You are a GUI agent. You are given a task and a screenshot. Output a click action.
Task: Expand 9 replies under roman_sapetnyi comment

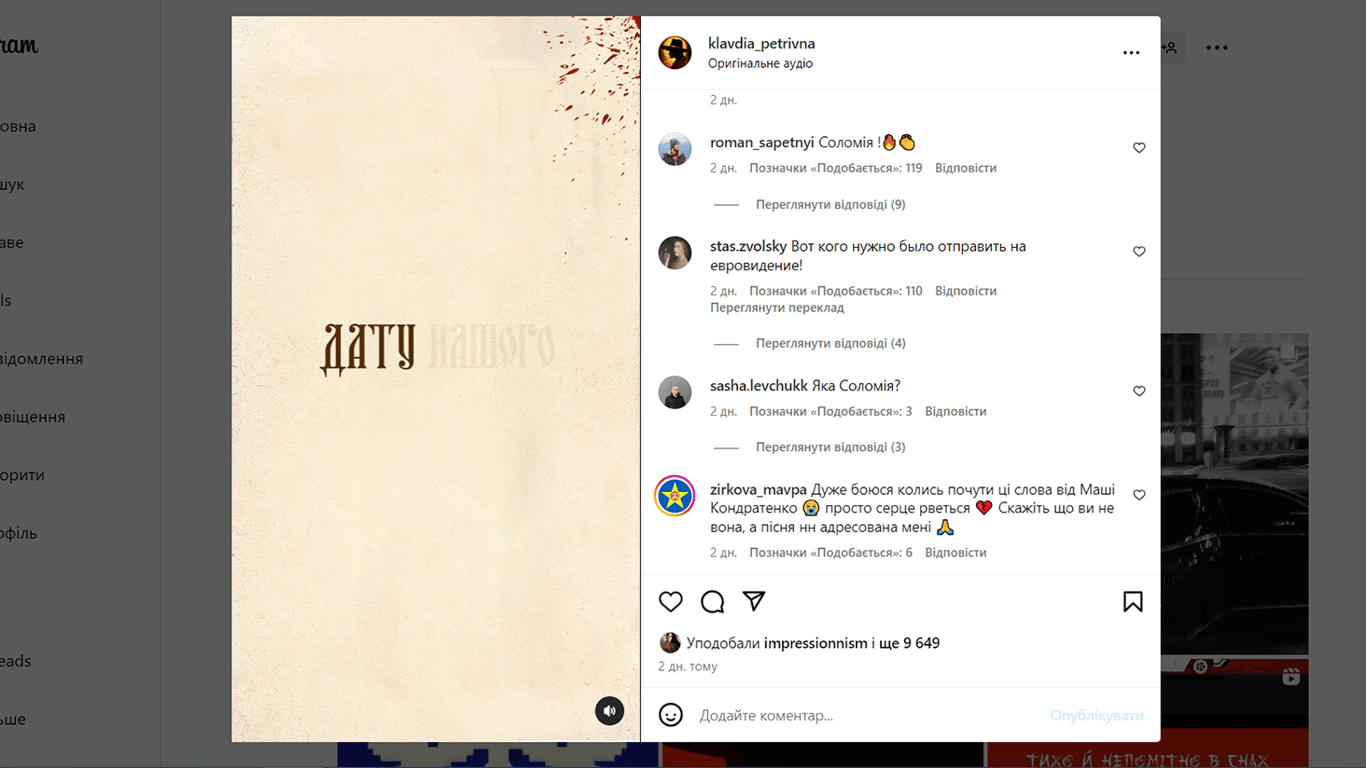830,204
